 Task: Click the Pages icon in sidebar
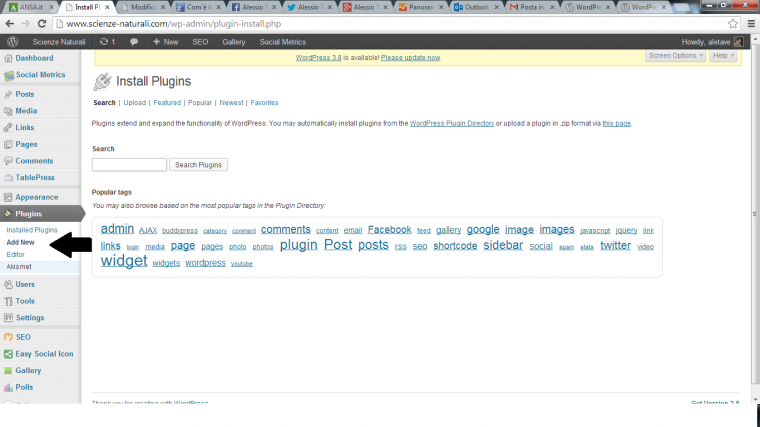click(8, 144)
